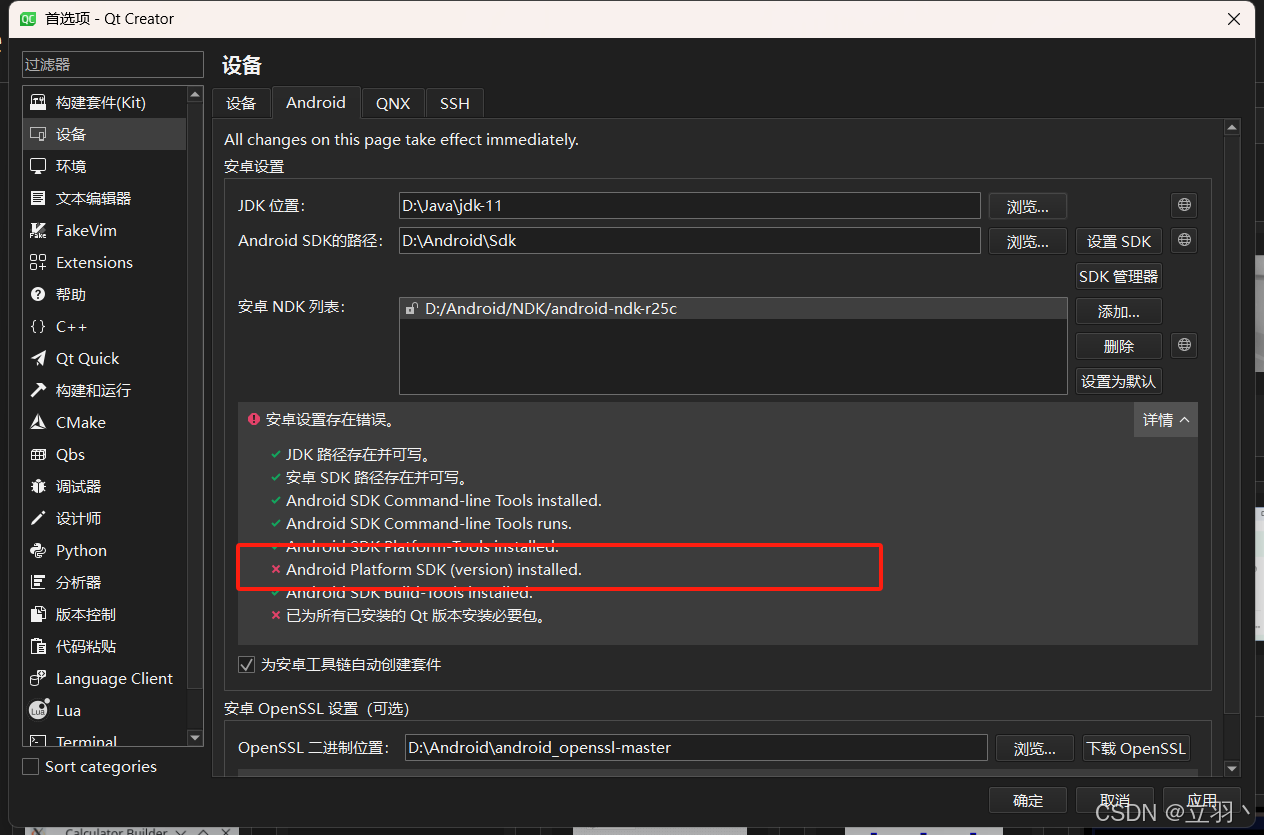
Task: Open the FakeVim settings page
Action: 83,230
